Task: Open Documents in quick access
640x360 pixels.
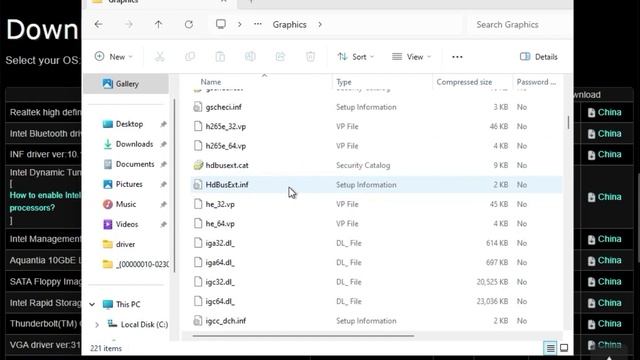Action: coord(135,164)
